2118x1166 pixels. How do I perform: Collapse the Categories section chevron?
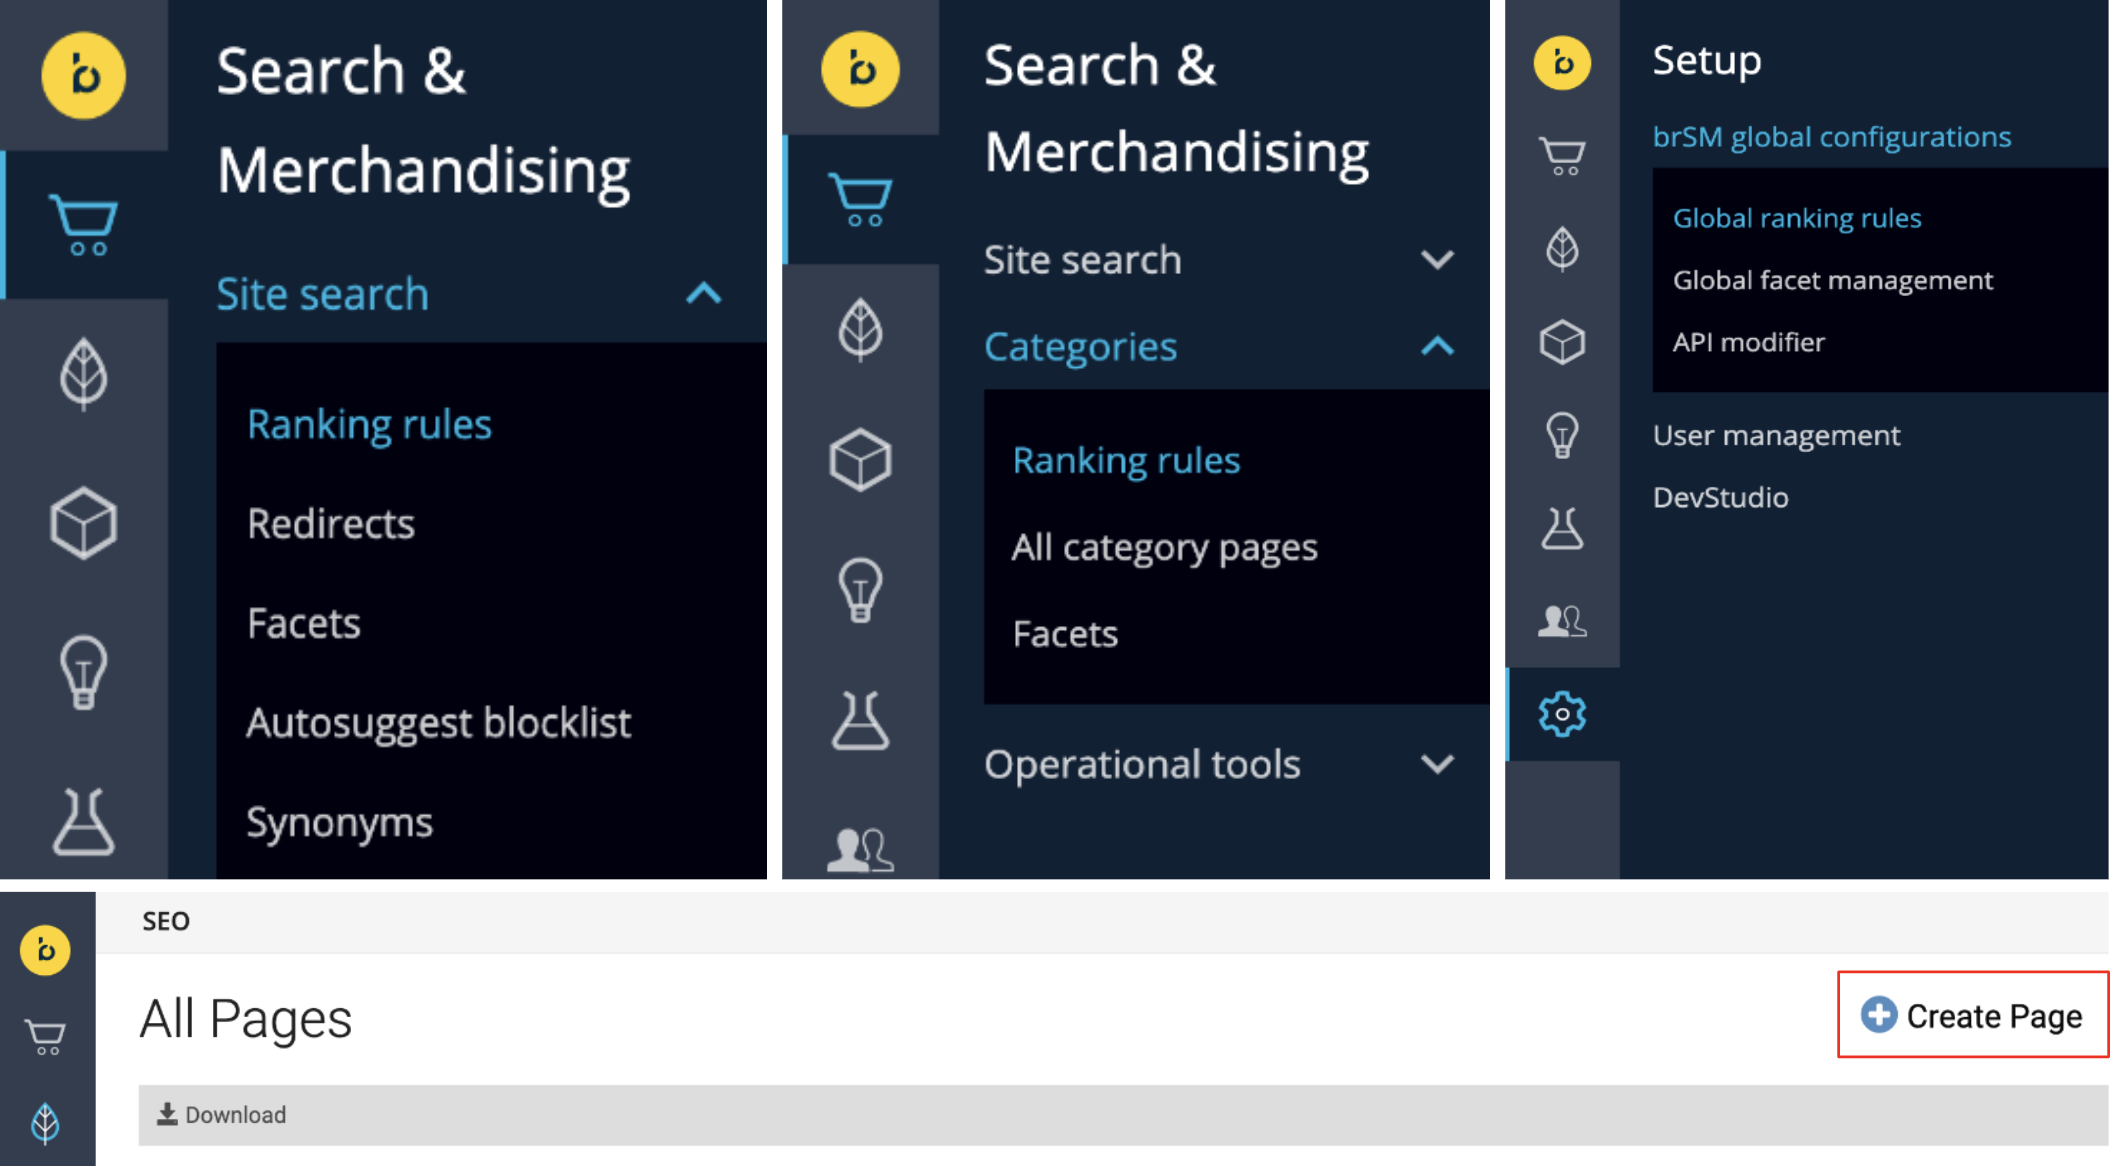[1437, 347]
